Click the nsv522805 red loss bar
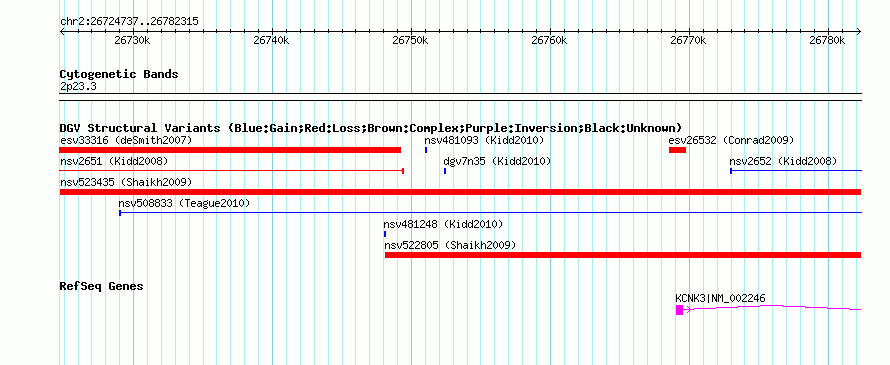The height and width of the screenshot is (365, 890). pyautogui.click(x=623, y=255)
